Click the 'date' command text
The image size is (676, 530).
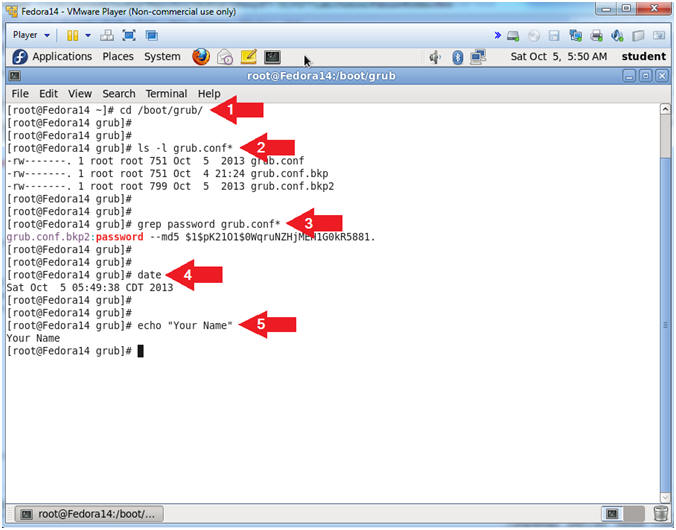[x=149, y=275]
